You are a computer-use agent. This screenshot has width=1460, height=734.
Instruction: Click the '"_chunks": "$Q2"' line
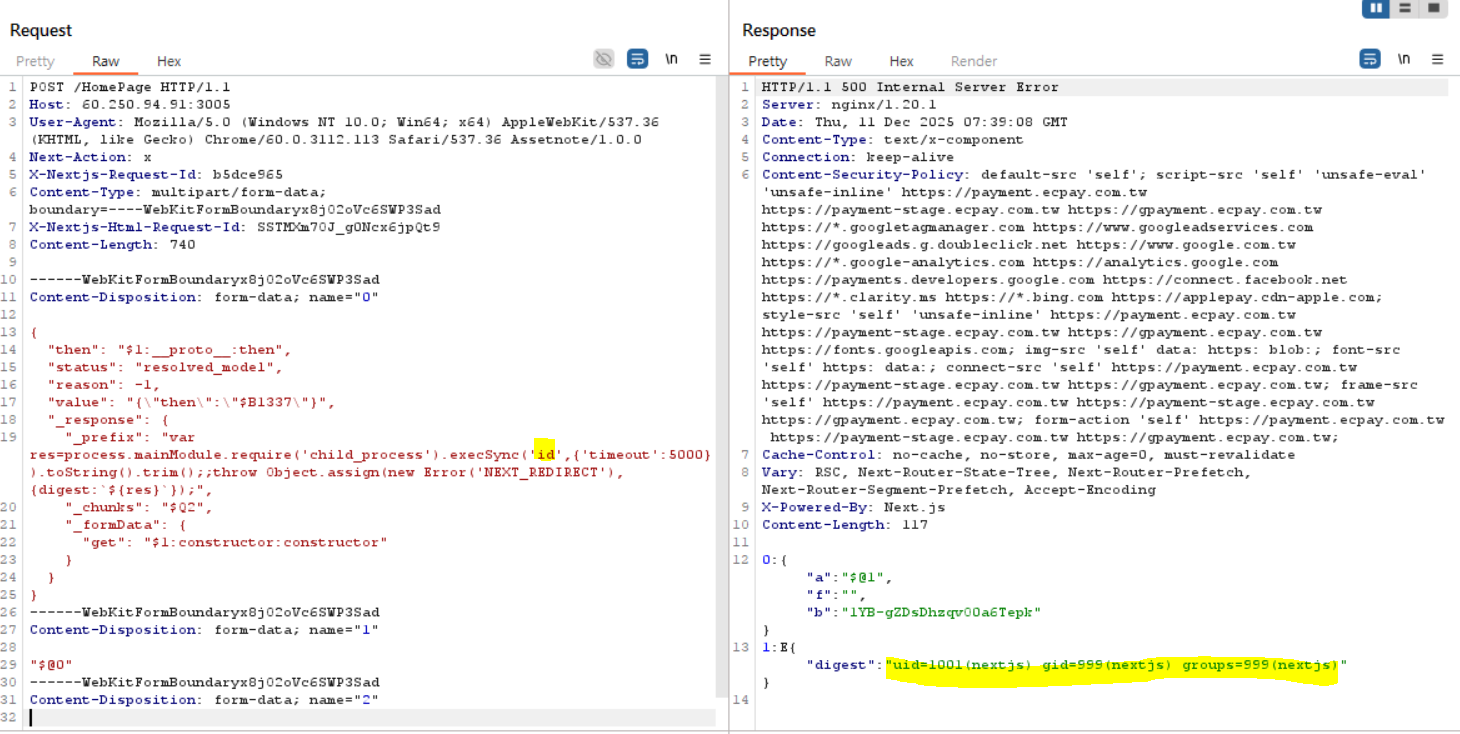139,507
